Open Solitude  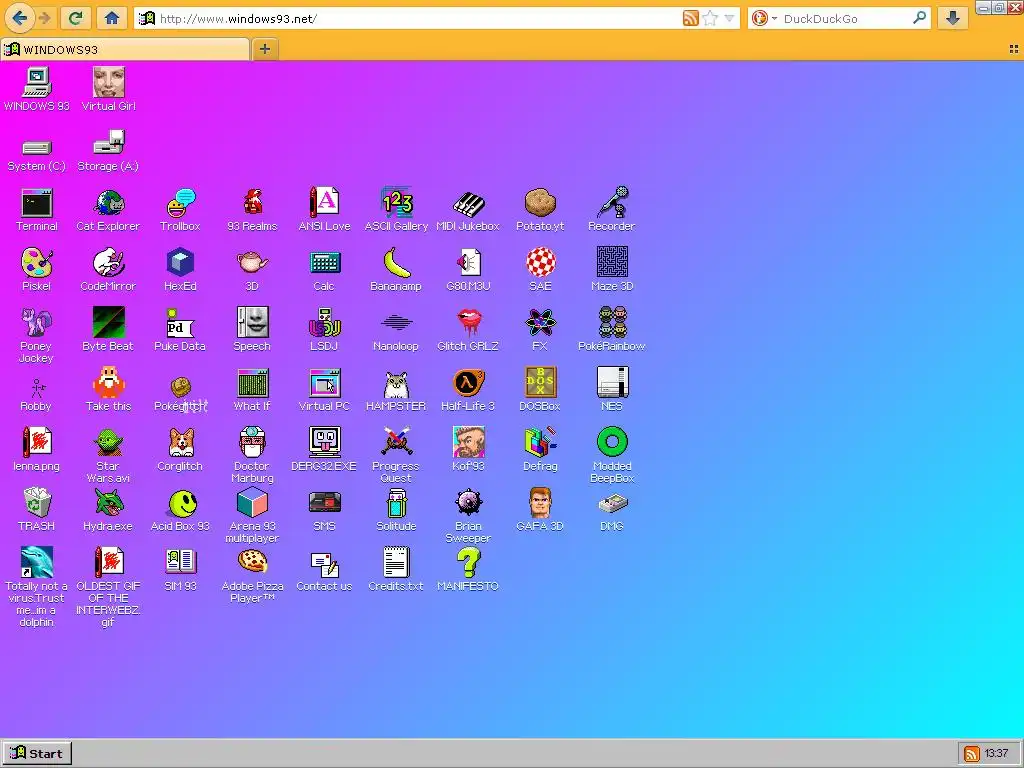(396, 509)
